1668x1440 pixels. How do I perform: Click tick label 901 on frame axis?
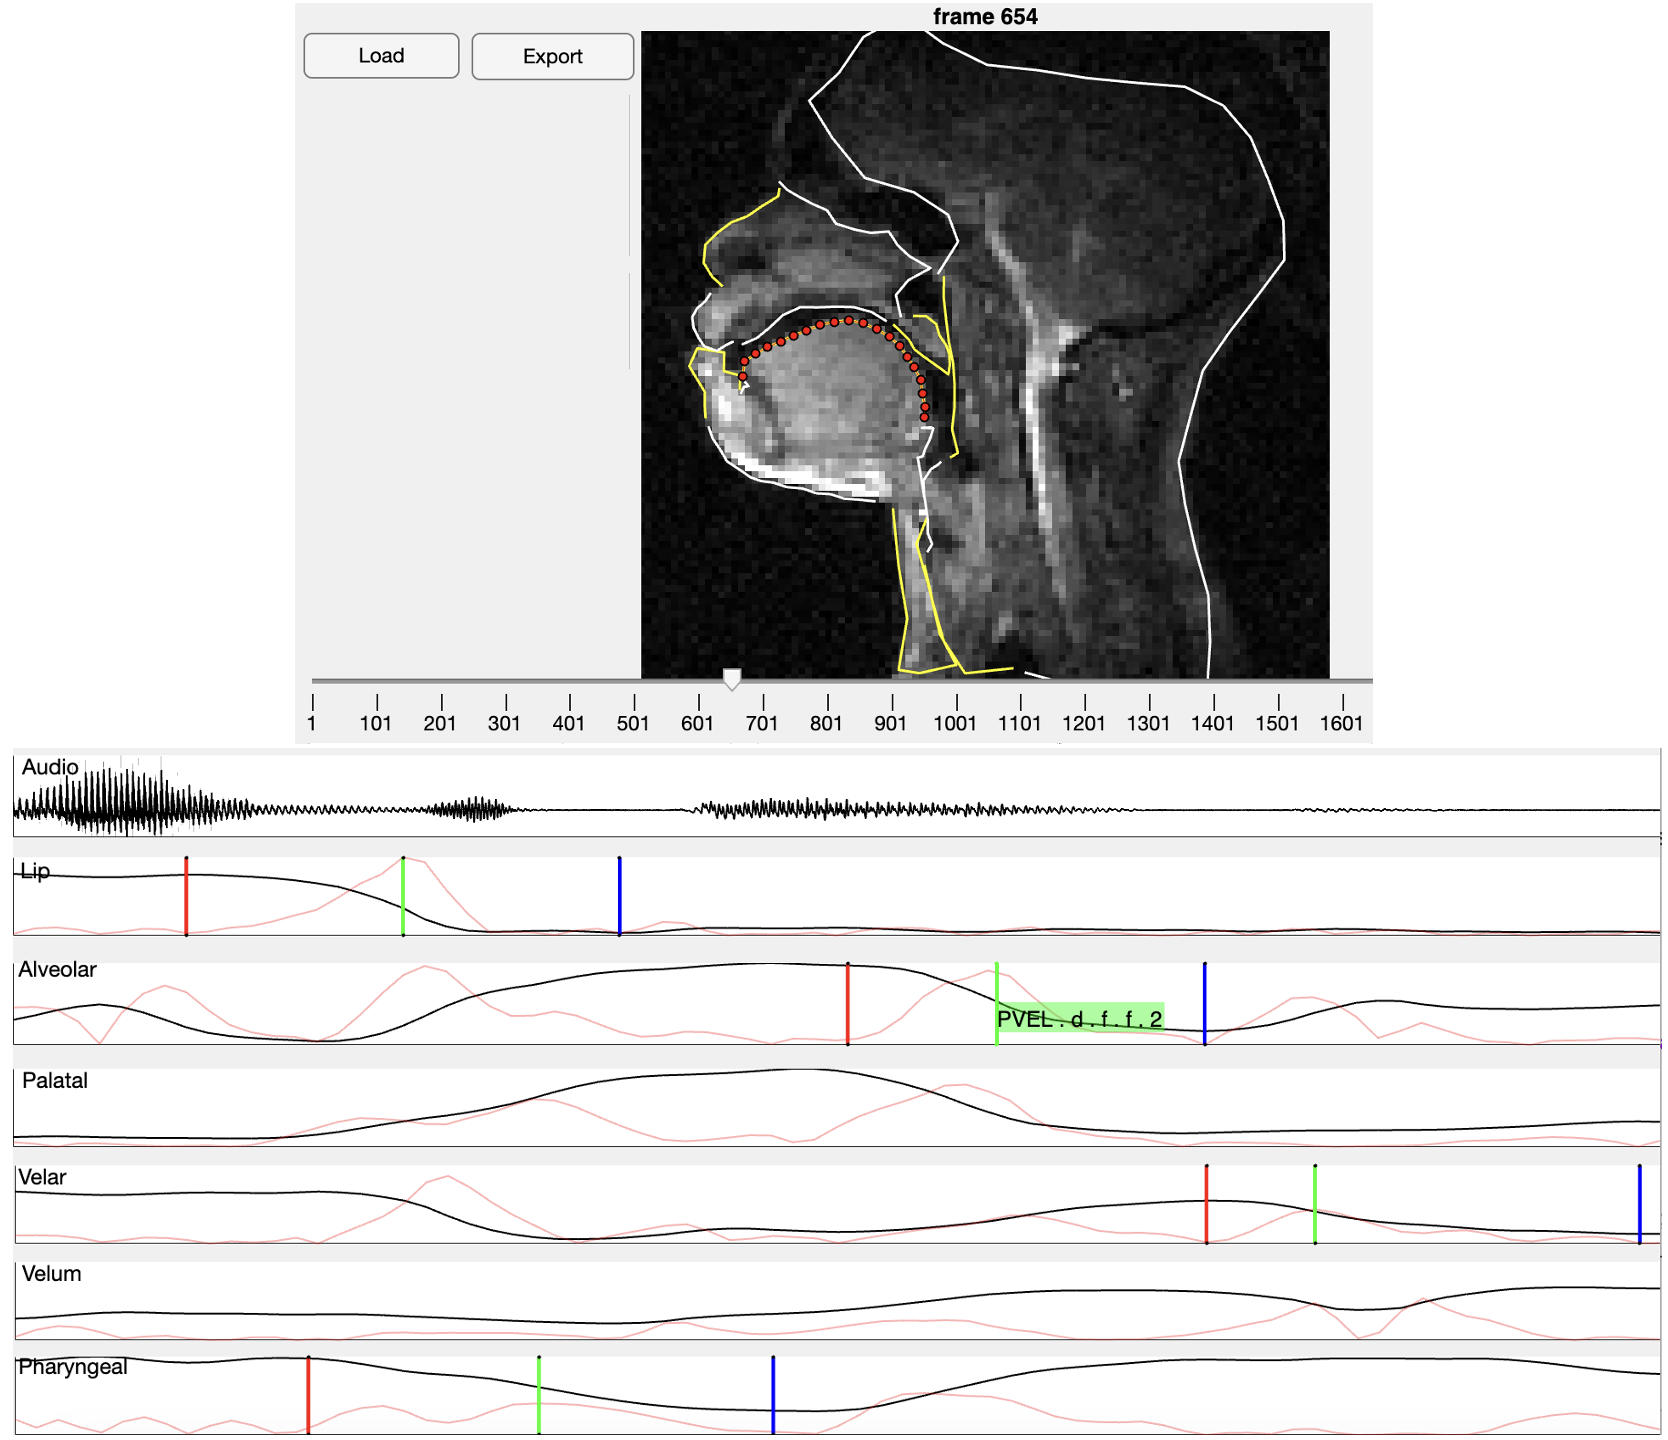[x=890, y=723]
